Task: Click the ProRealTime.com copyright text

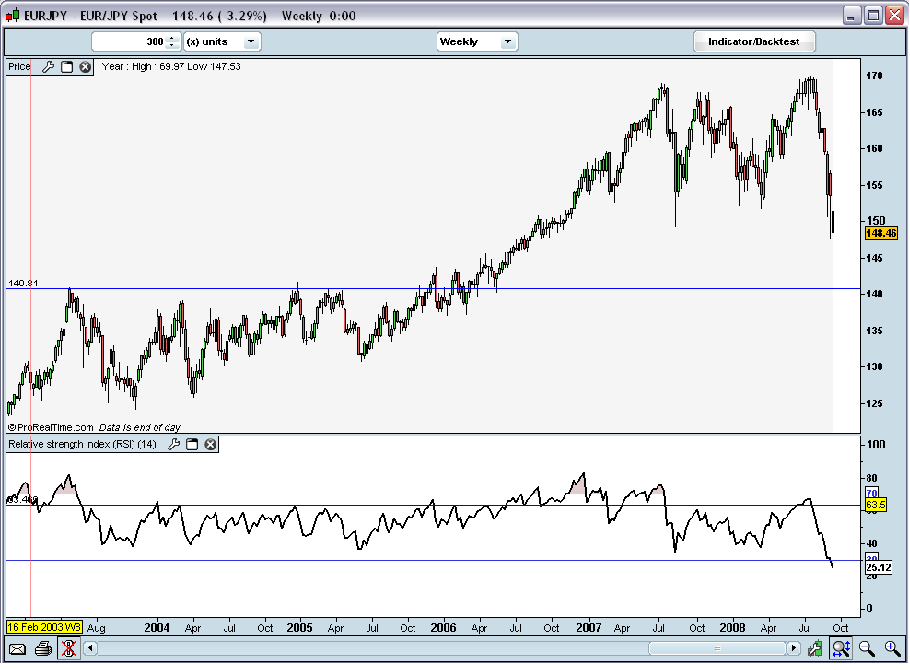Action: pyautogui.click(x=50, y=427)
